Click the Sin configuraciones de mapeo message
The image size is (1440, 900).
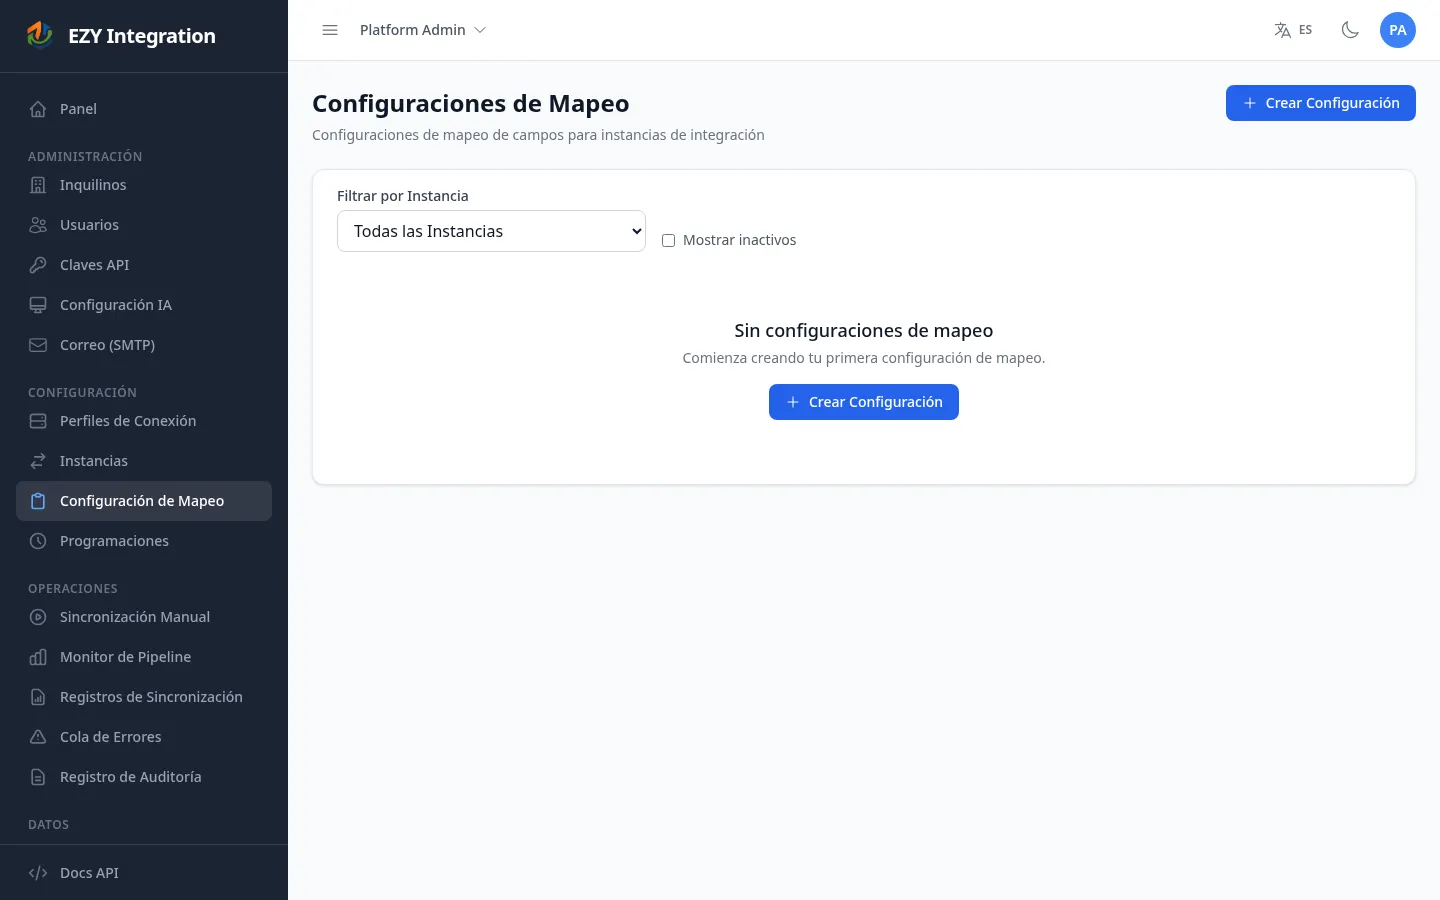[864, 330]
